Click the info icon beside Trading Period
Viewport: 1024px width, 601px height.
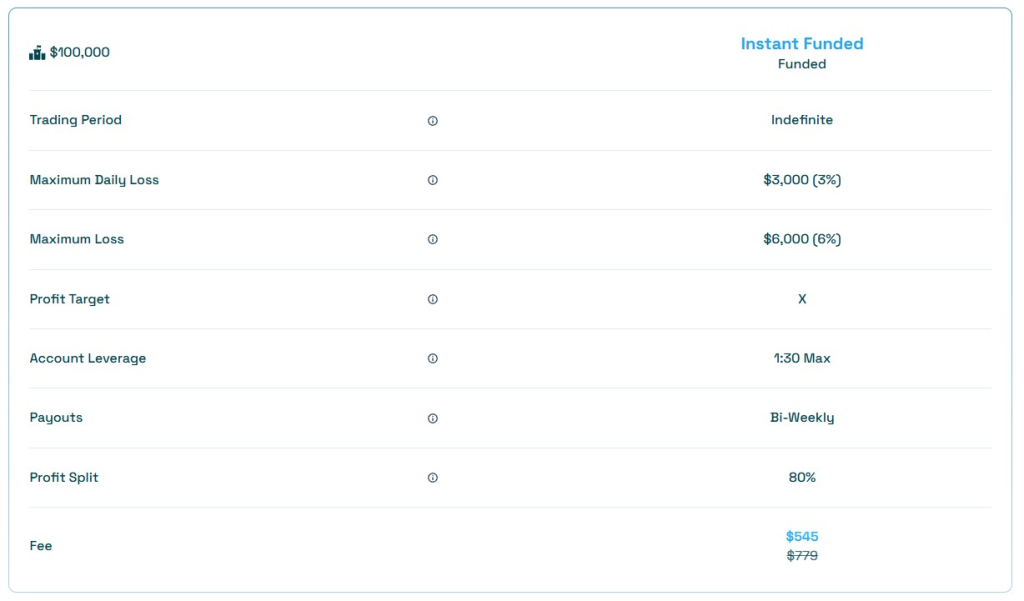pos(432,120)
